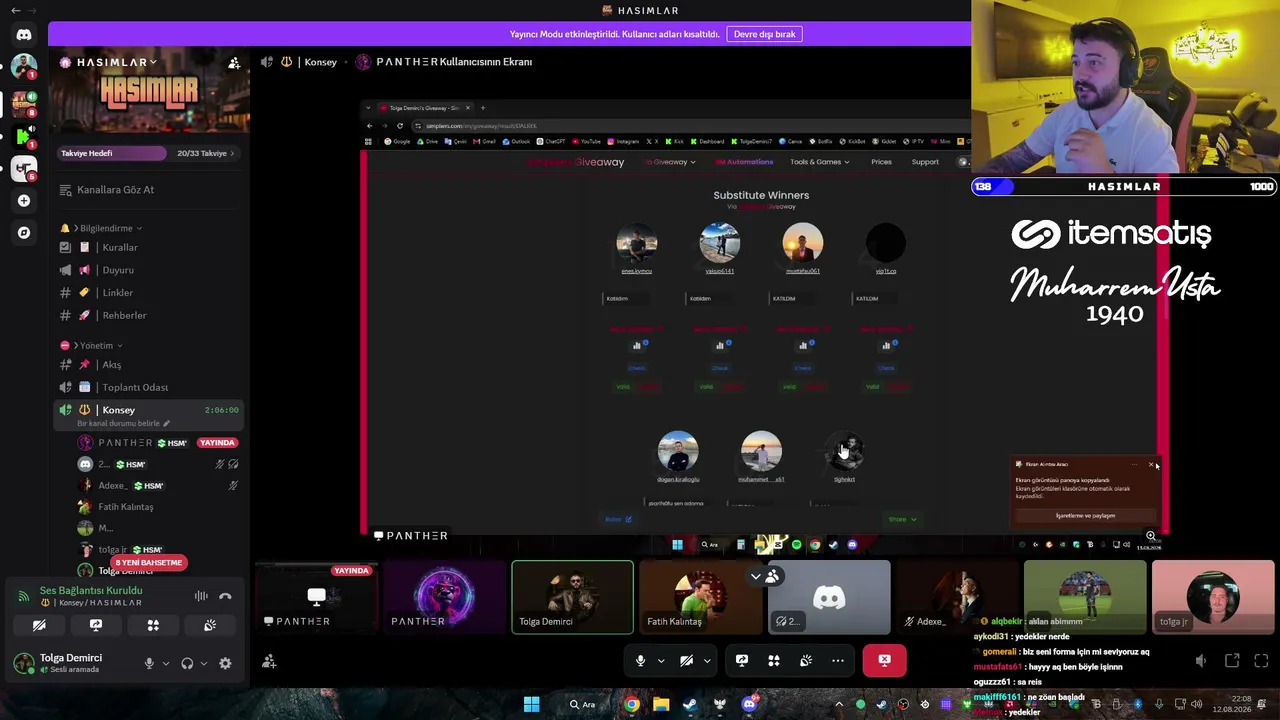Select the tolga jr video tile
Screen dimensions: 1280x720
point(1212,597)
